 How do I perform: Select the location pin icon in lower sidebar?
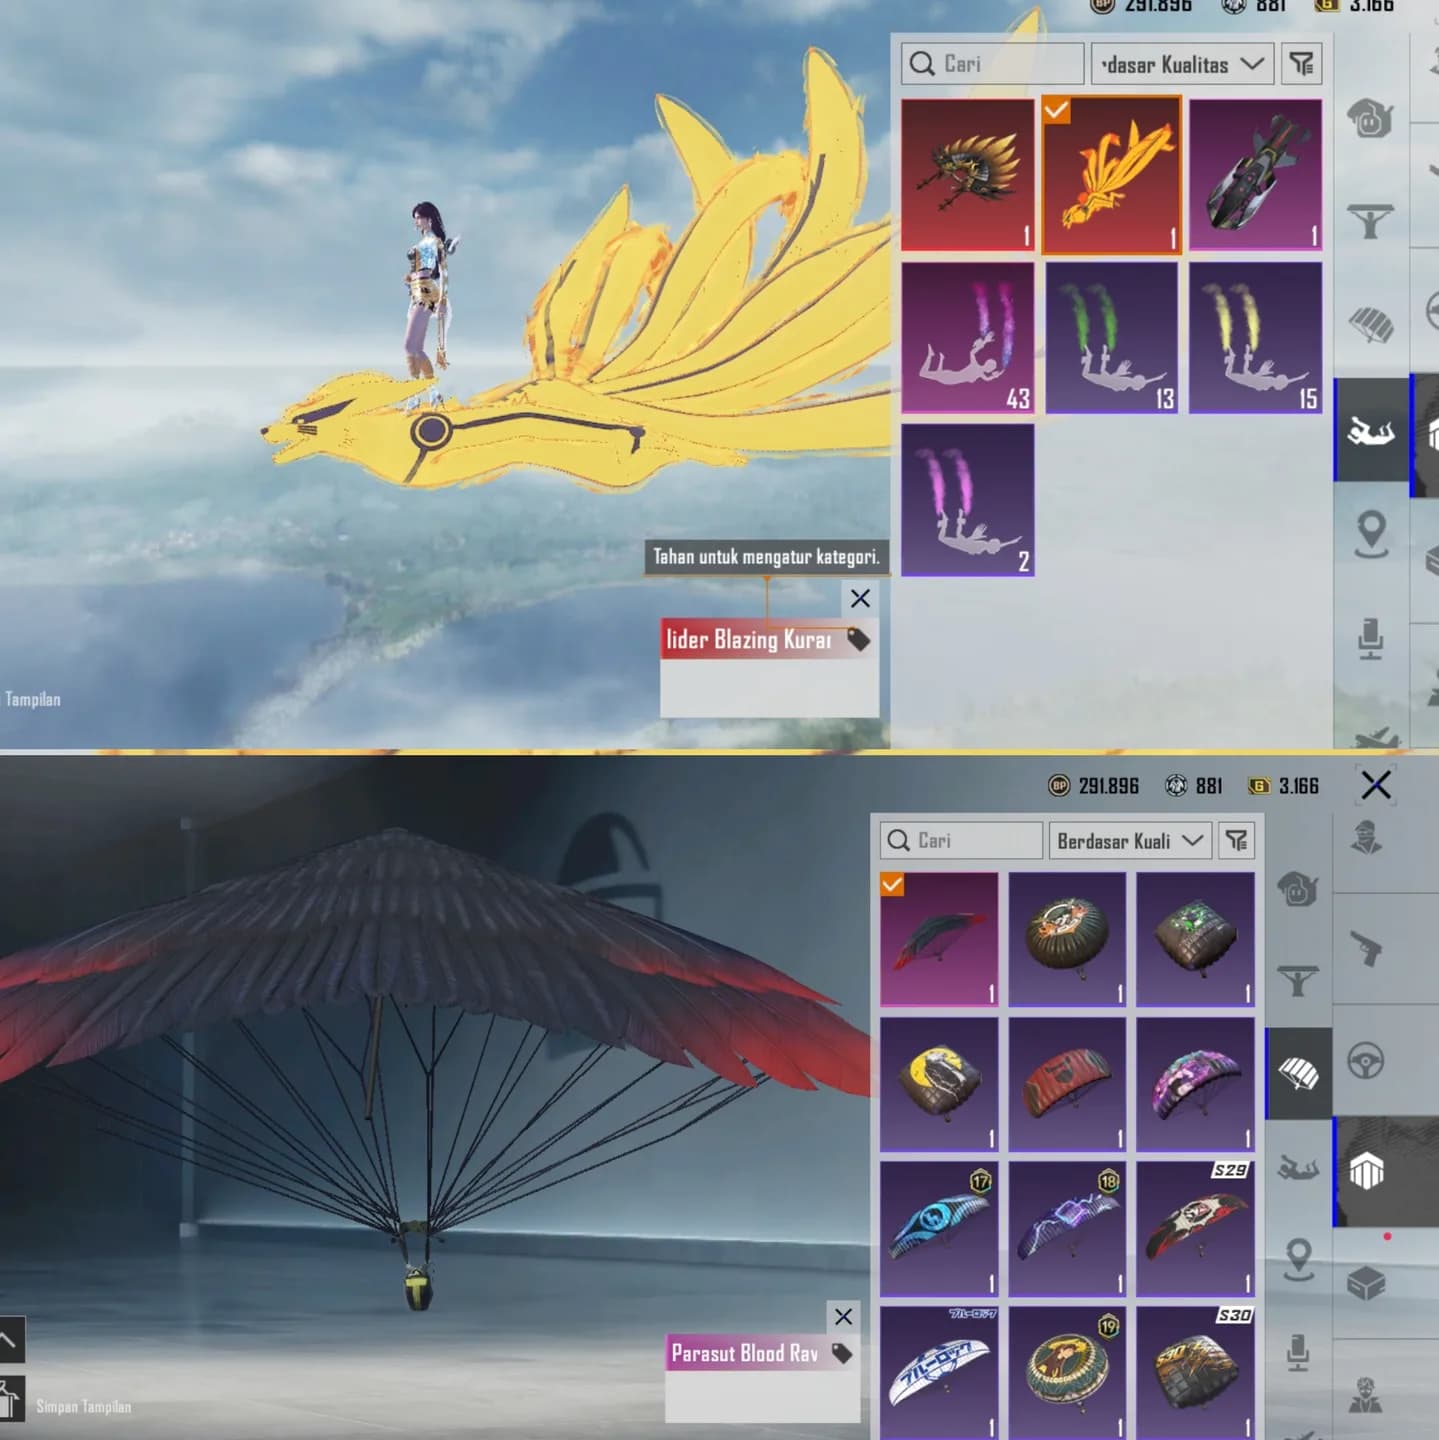tap(1298, 1259)
